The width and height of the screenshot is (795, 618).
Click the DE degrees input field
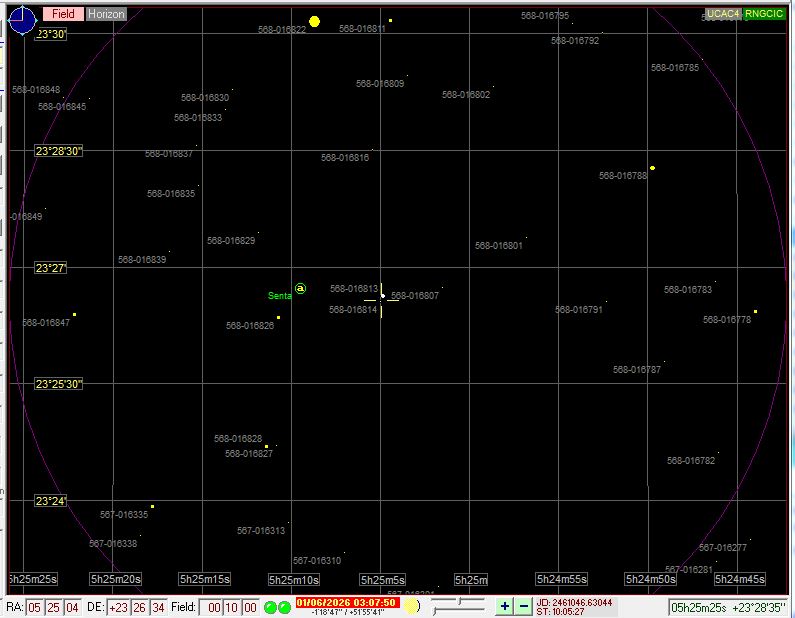pos(119,607)
